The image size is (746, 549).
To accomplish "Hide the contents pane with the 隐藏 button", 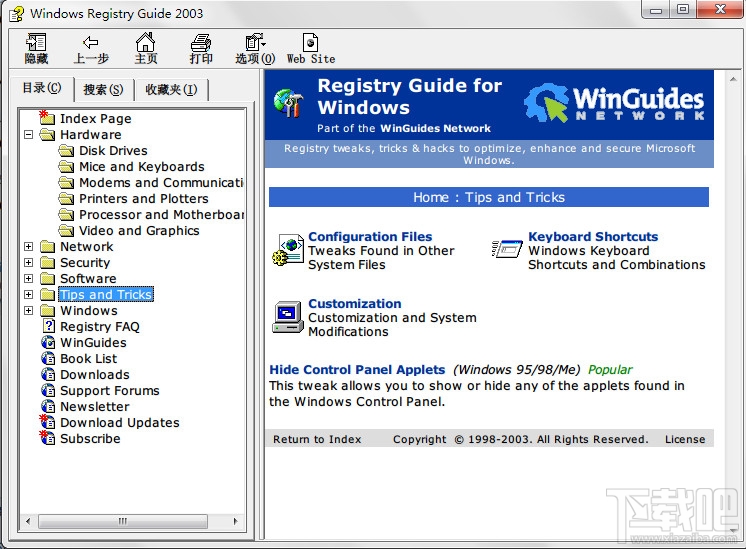I will [x=36, y=49].
